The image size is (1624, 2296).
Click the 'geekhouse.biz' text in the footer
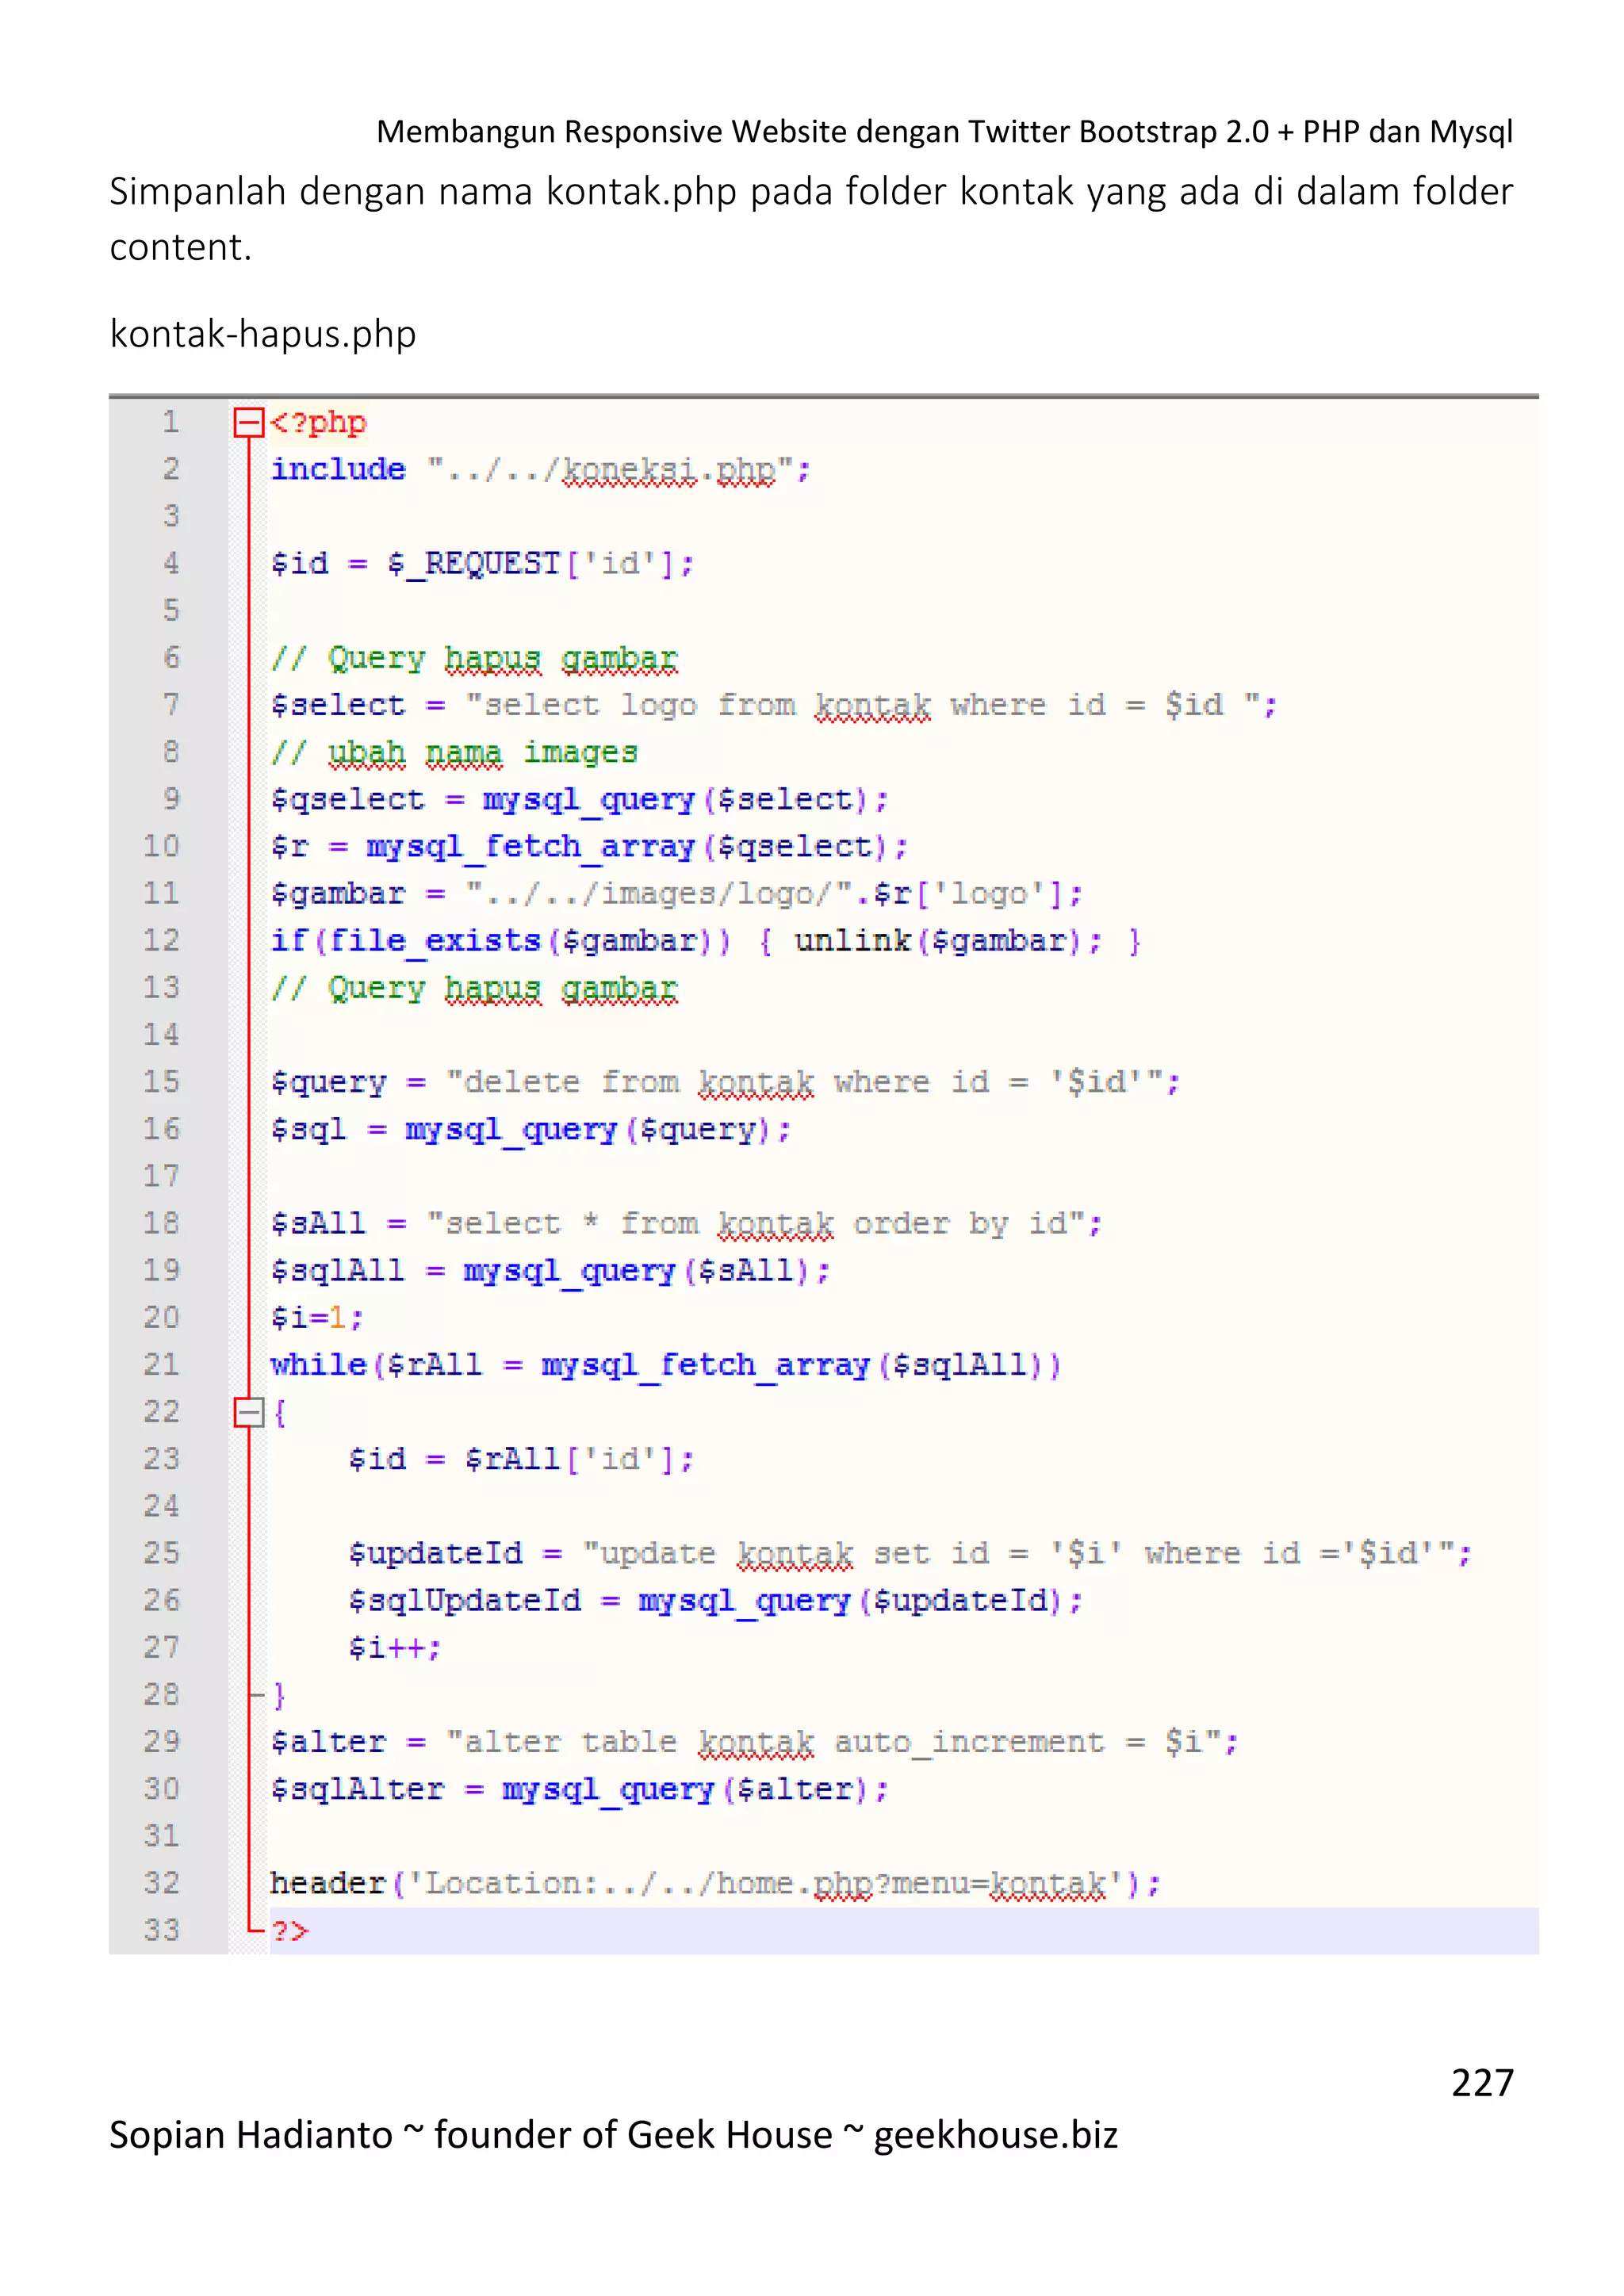[x=996, y=2134]
